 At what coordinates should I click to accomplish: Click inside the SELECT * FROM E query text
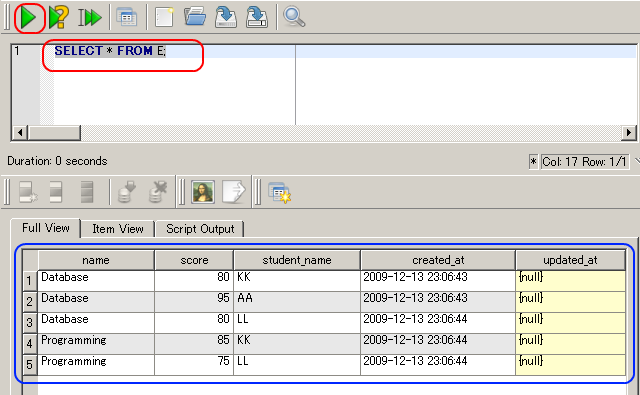pyautogui.click(x=110, y=51)
